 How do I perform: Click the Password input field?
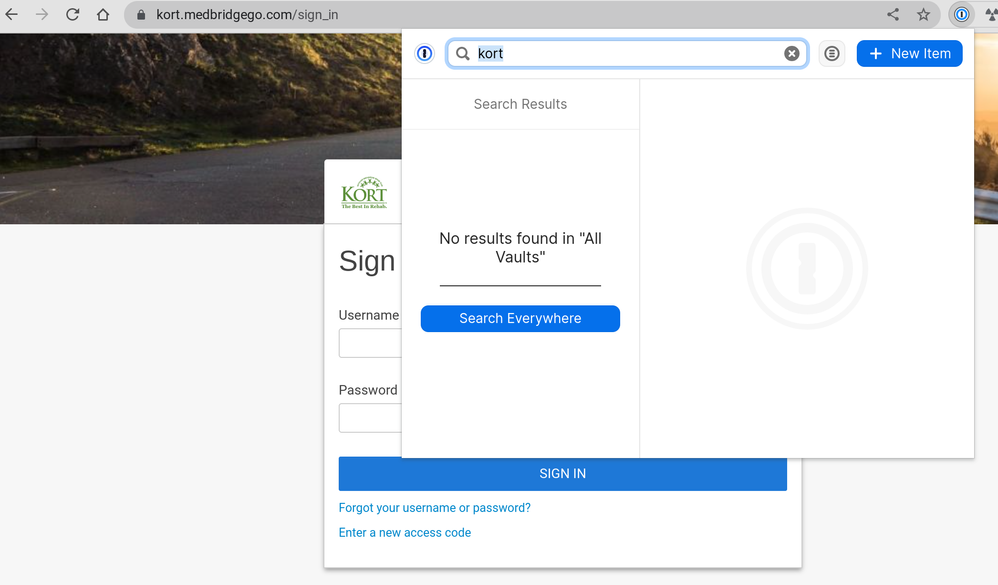click(x=370, y=418)
